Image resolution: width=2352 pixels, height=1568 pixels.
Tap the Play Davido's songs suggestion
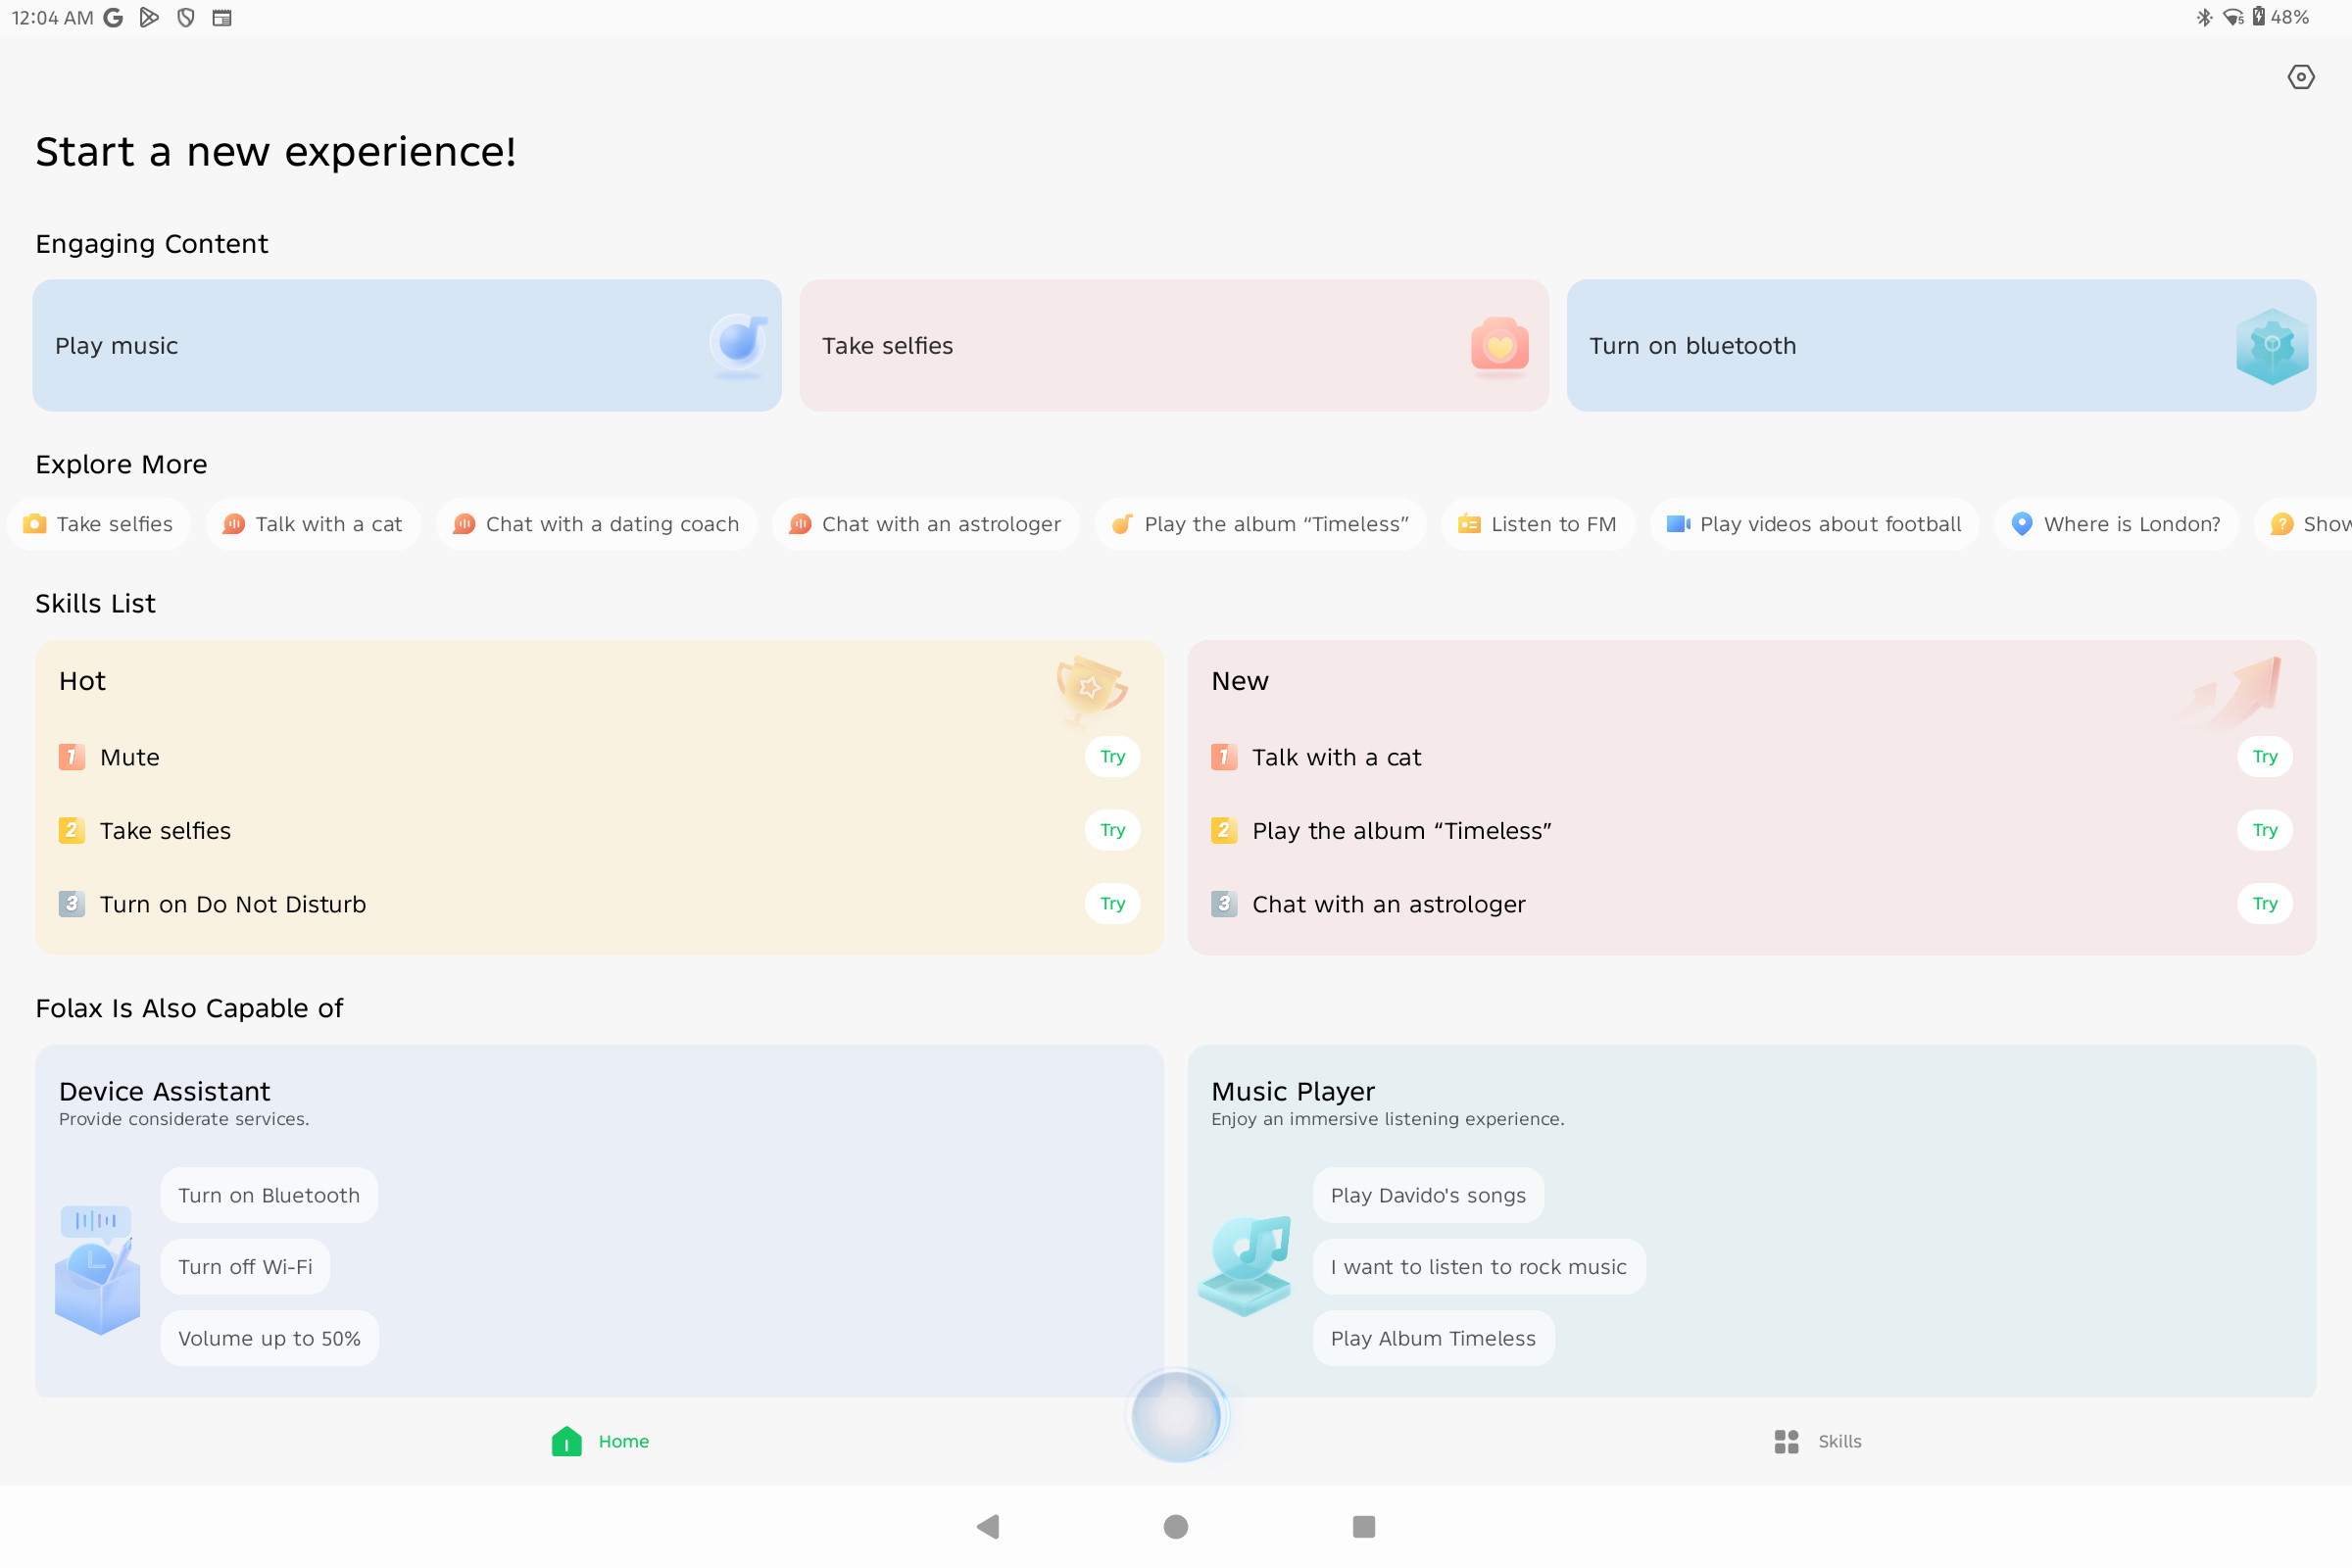pos(1427,1195)
